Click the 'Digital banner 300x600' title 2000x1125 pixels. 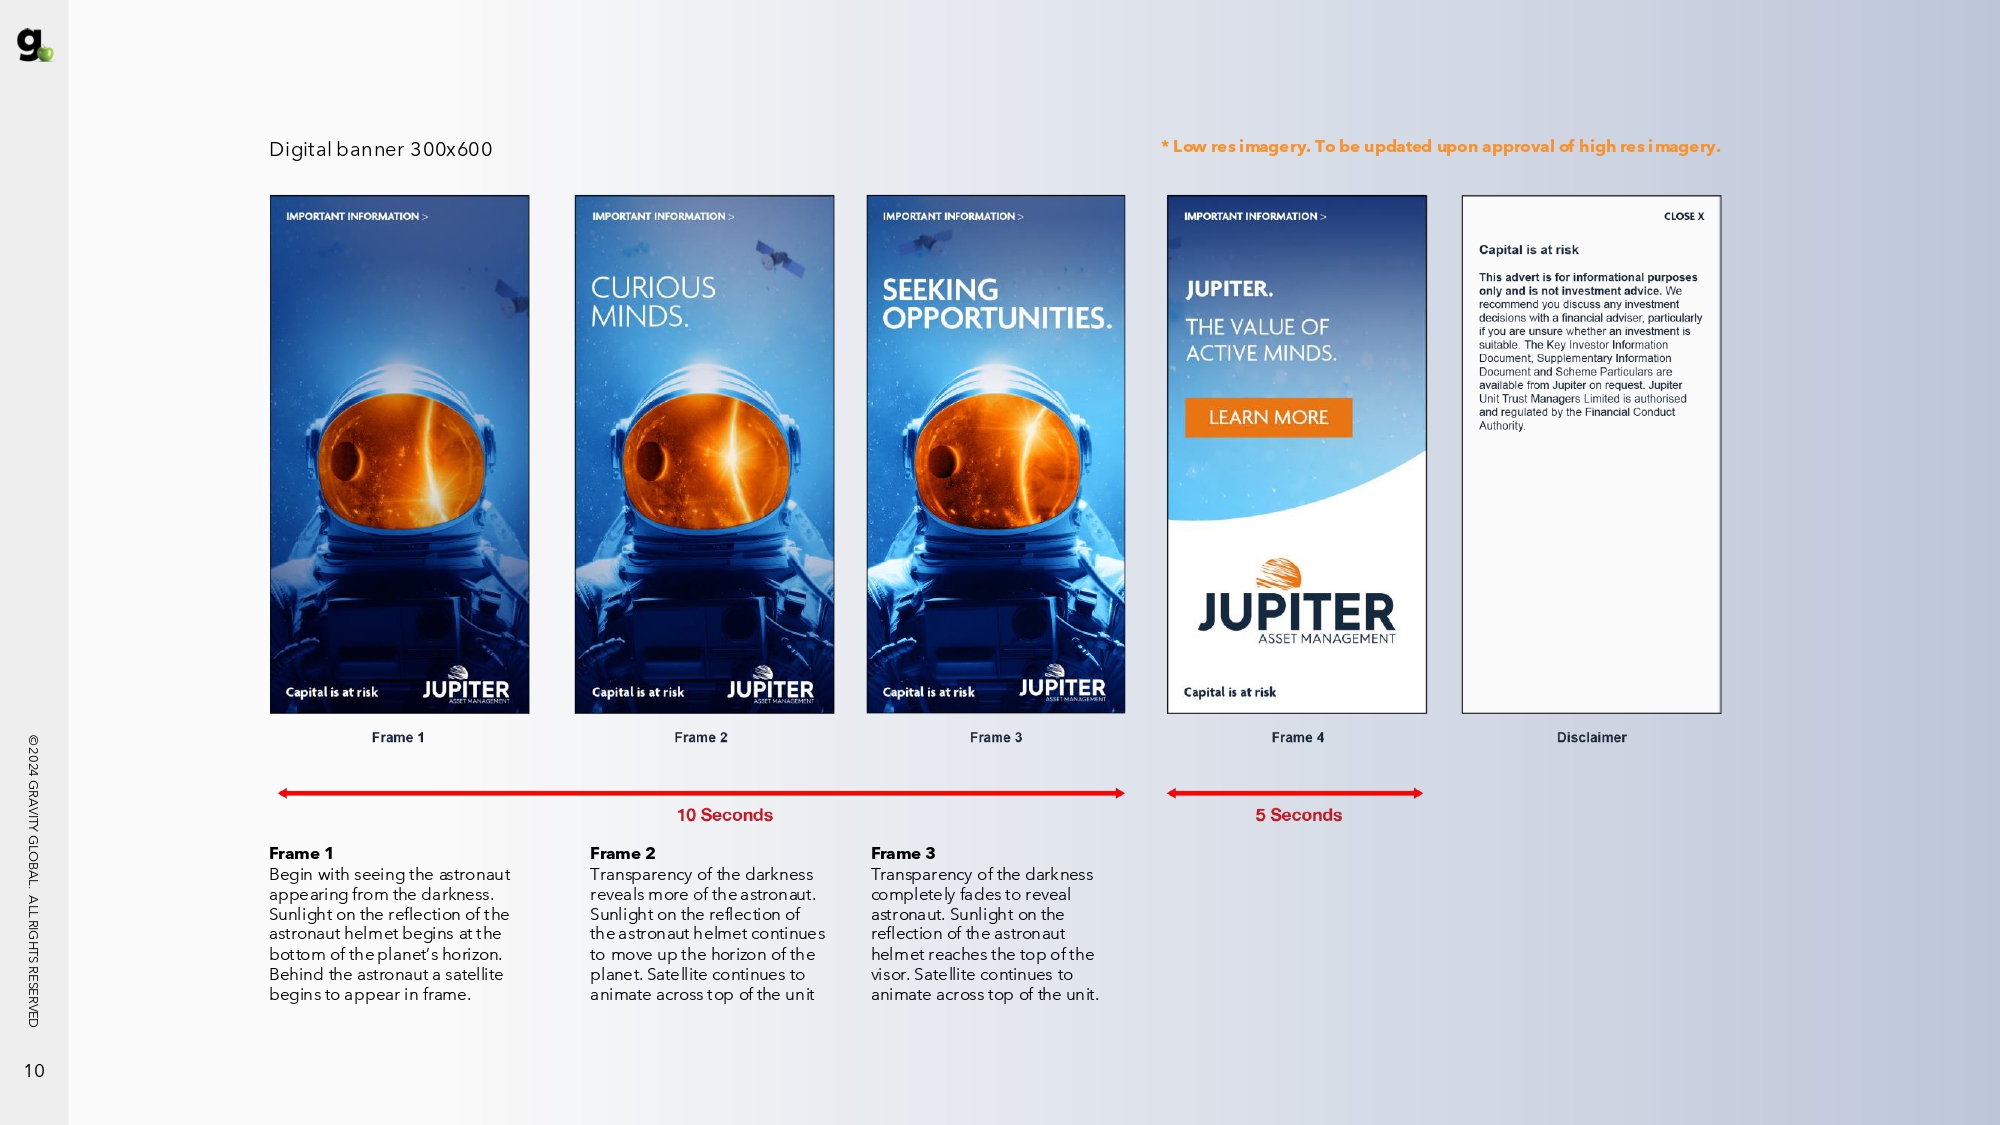coord(381,149)
